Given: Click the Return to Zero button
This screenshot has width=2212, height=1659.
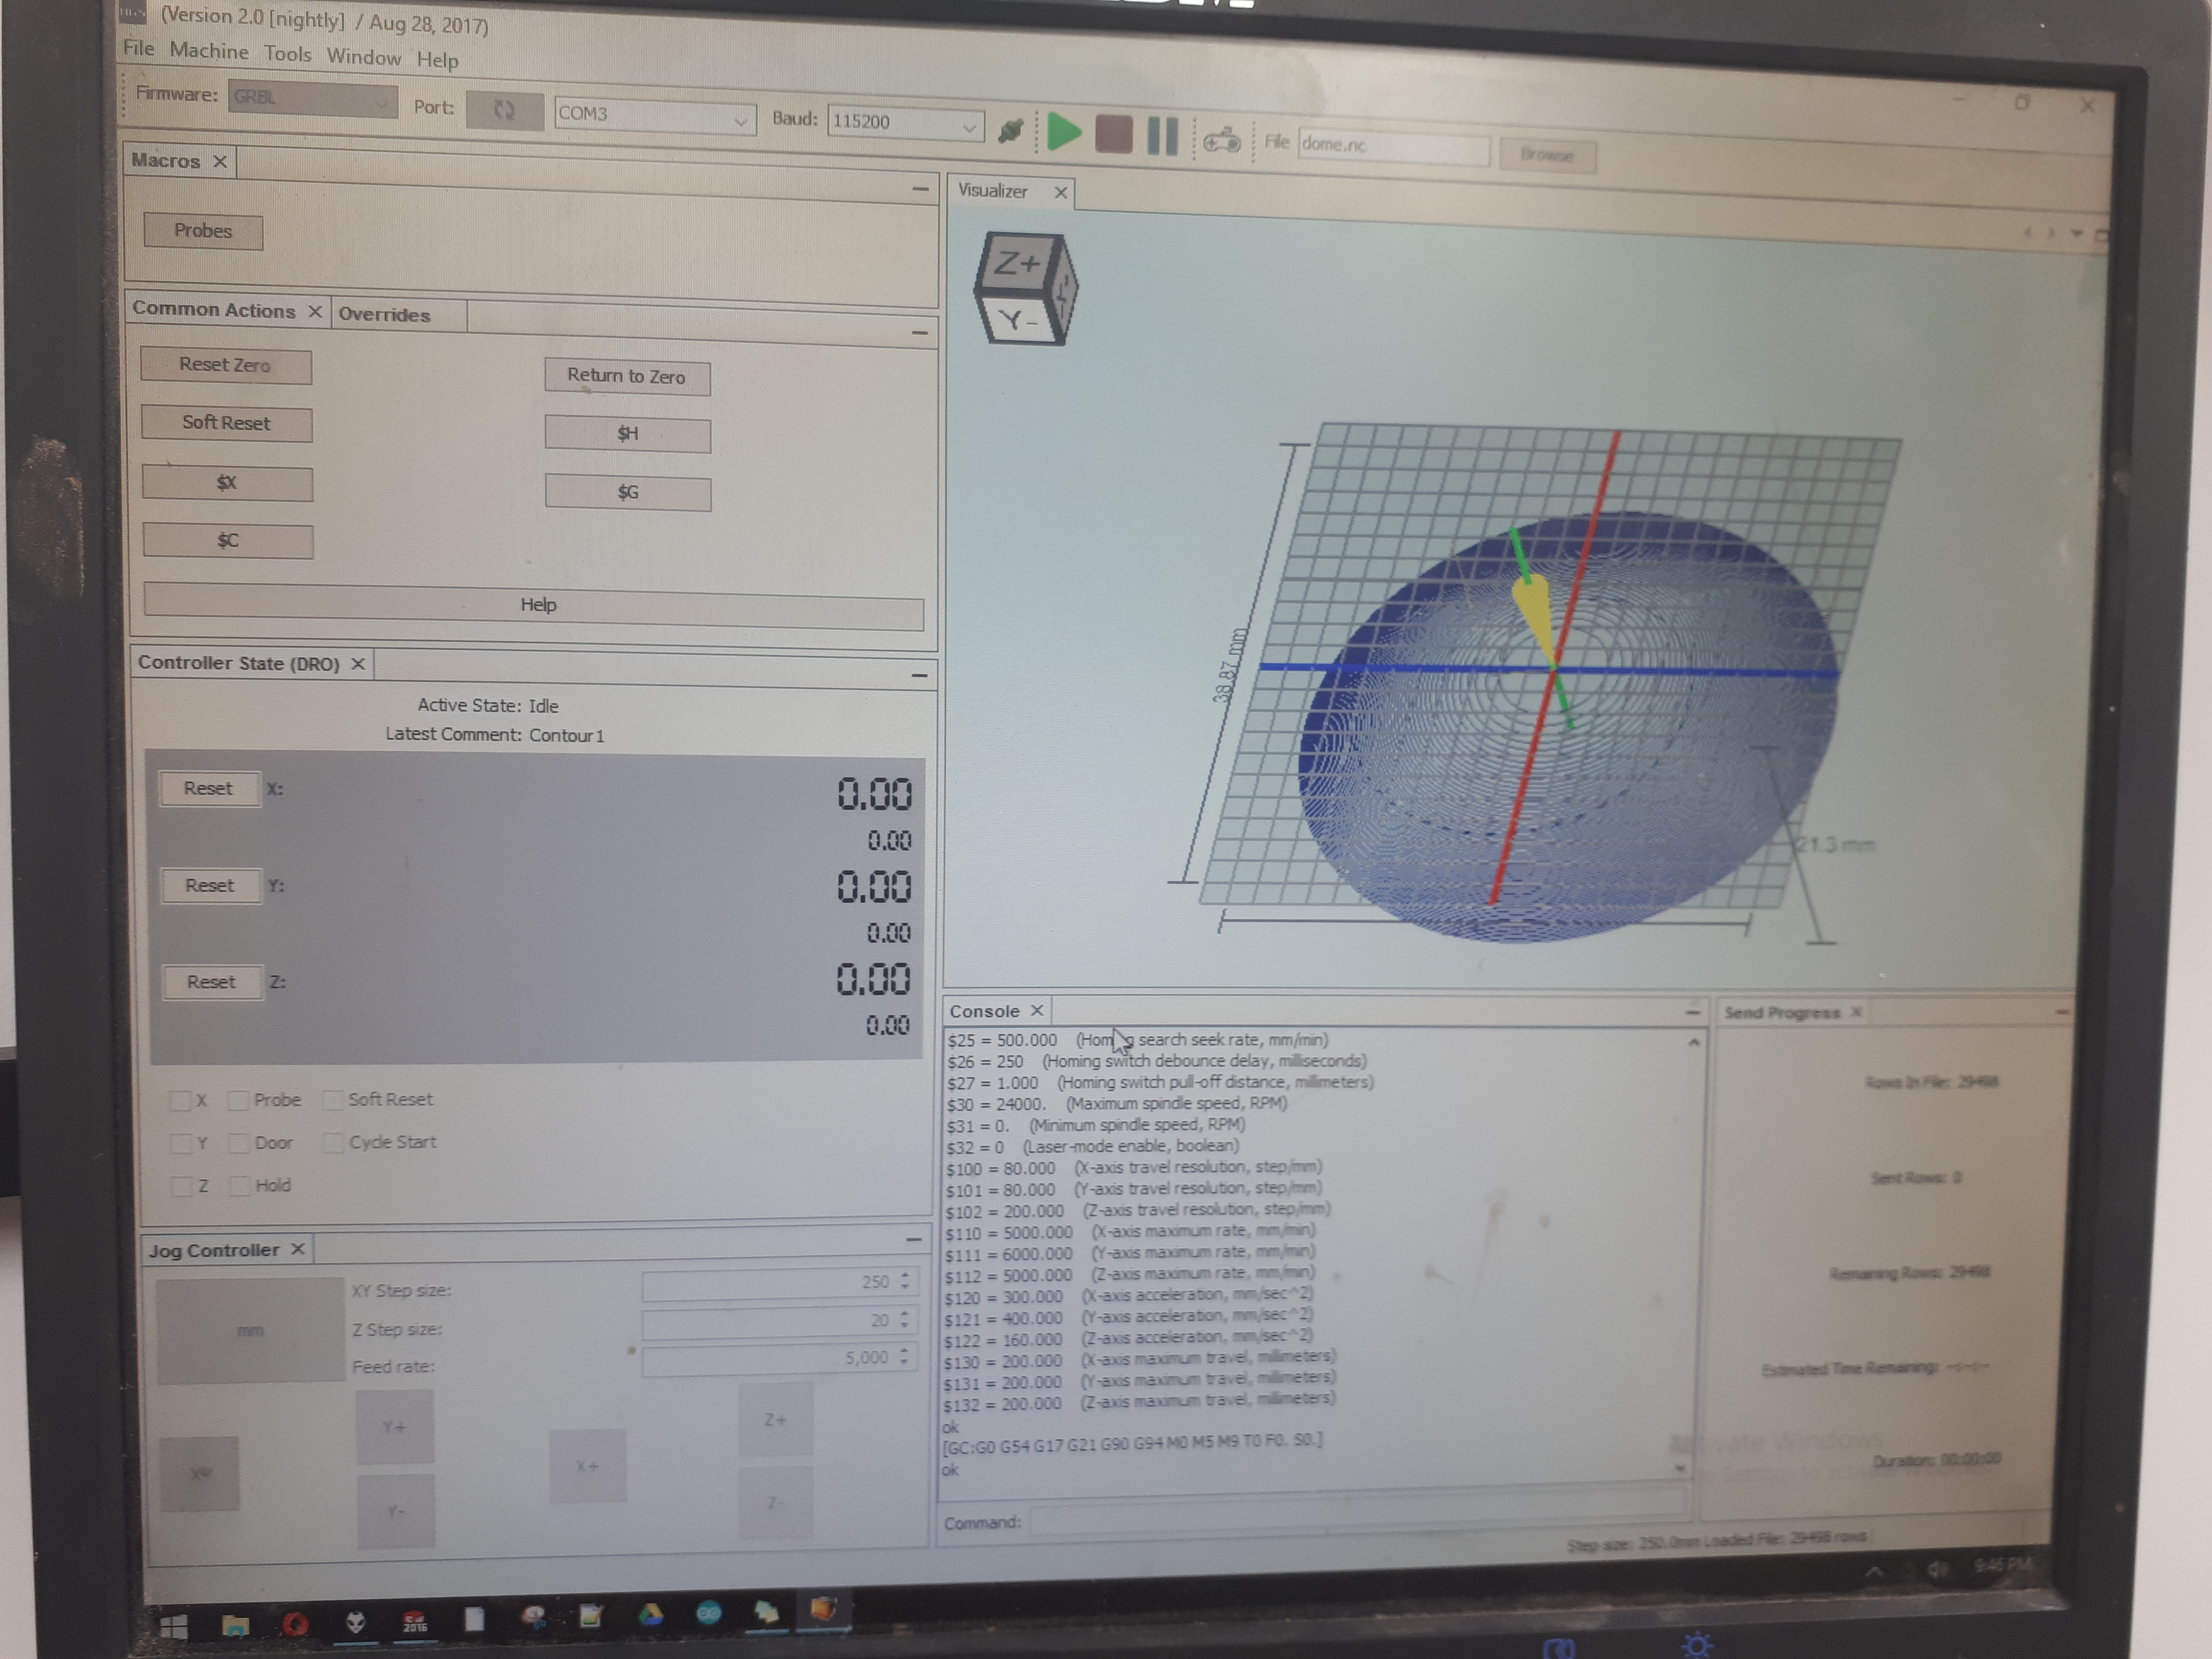Looking at the screenshot, I should click(x=626, y=377).
